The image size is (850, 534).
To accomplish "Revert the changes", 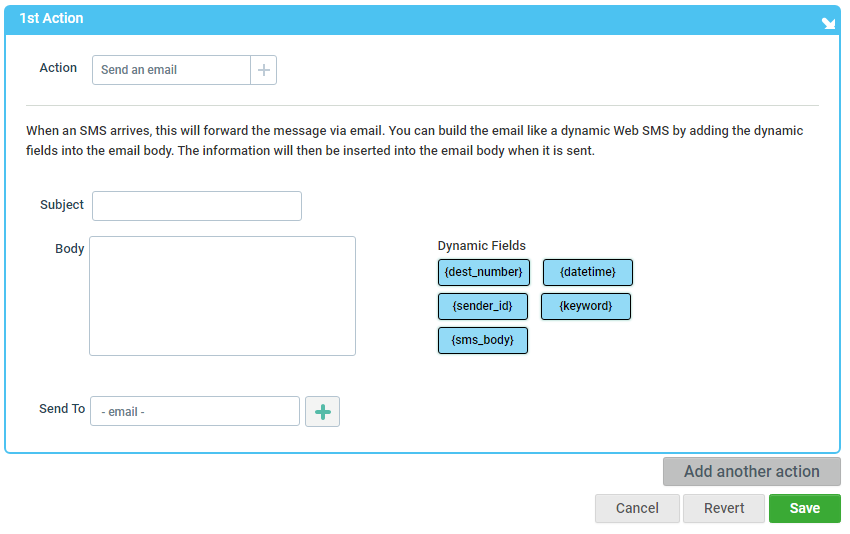I will click(724, 509).
